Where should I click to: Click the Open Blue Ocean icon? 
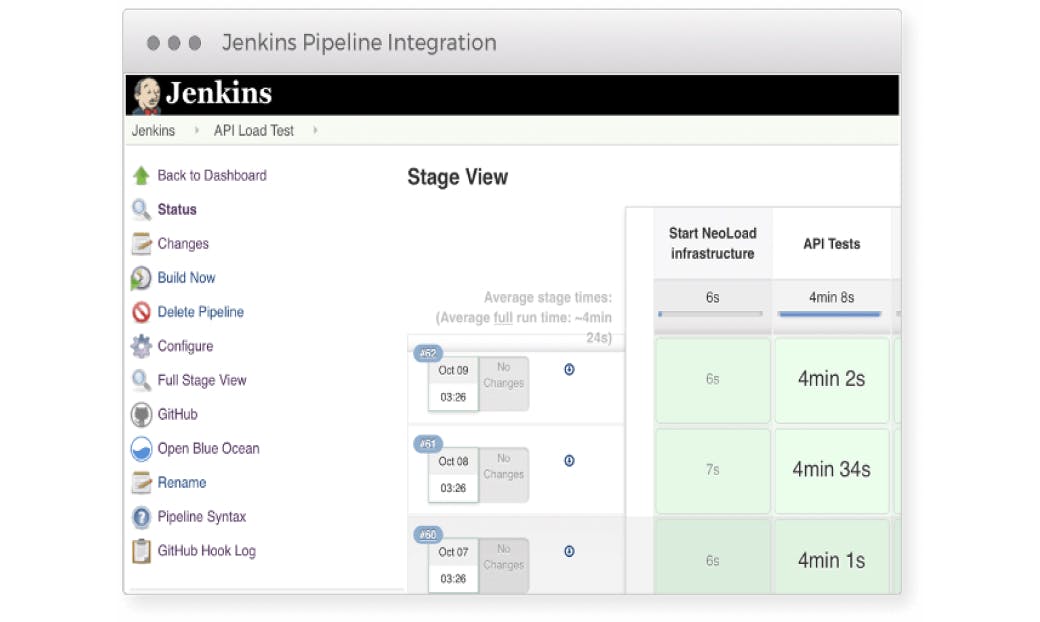tap(141, 448)
